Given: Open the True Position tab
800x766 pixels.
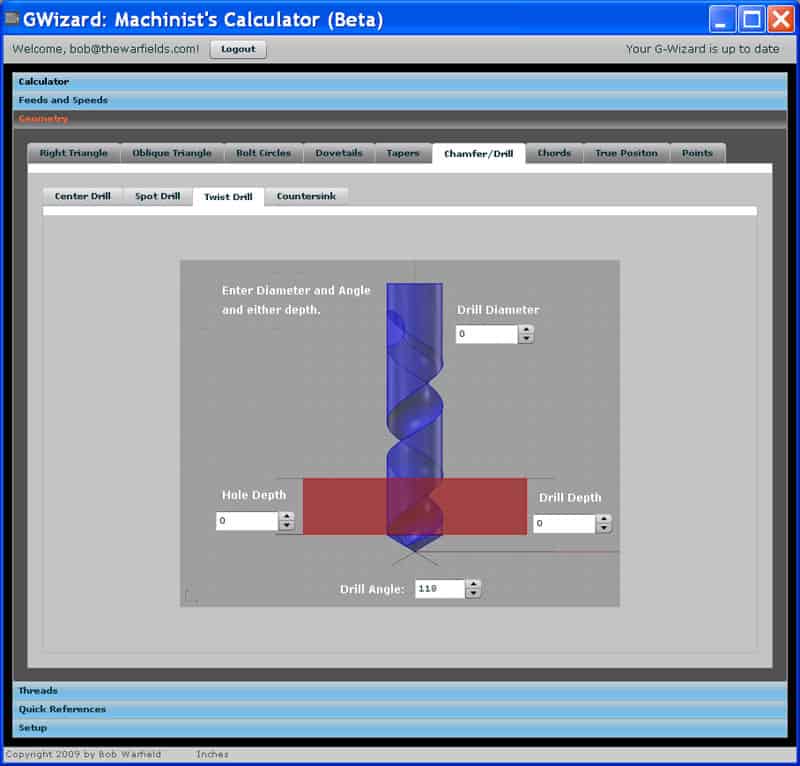Looking at the screenshot, I should pos(625,152).
